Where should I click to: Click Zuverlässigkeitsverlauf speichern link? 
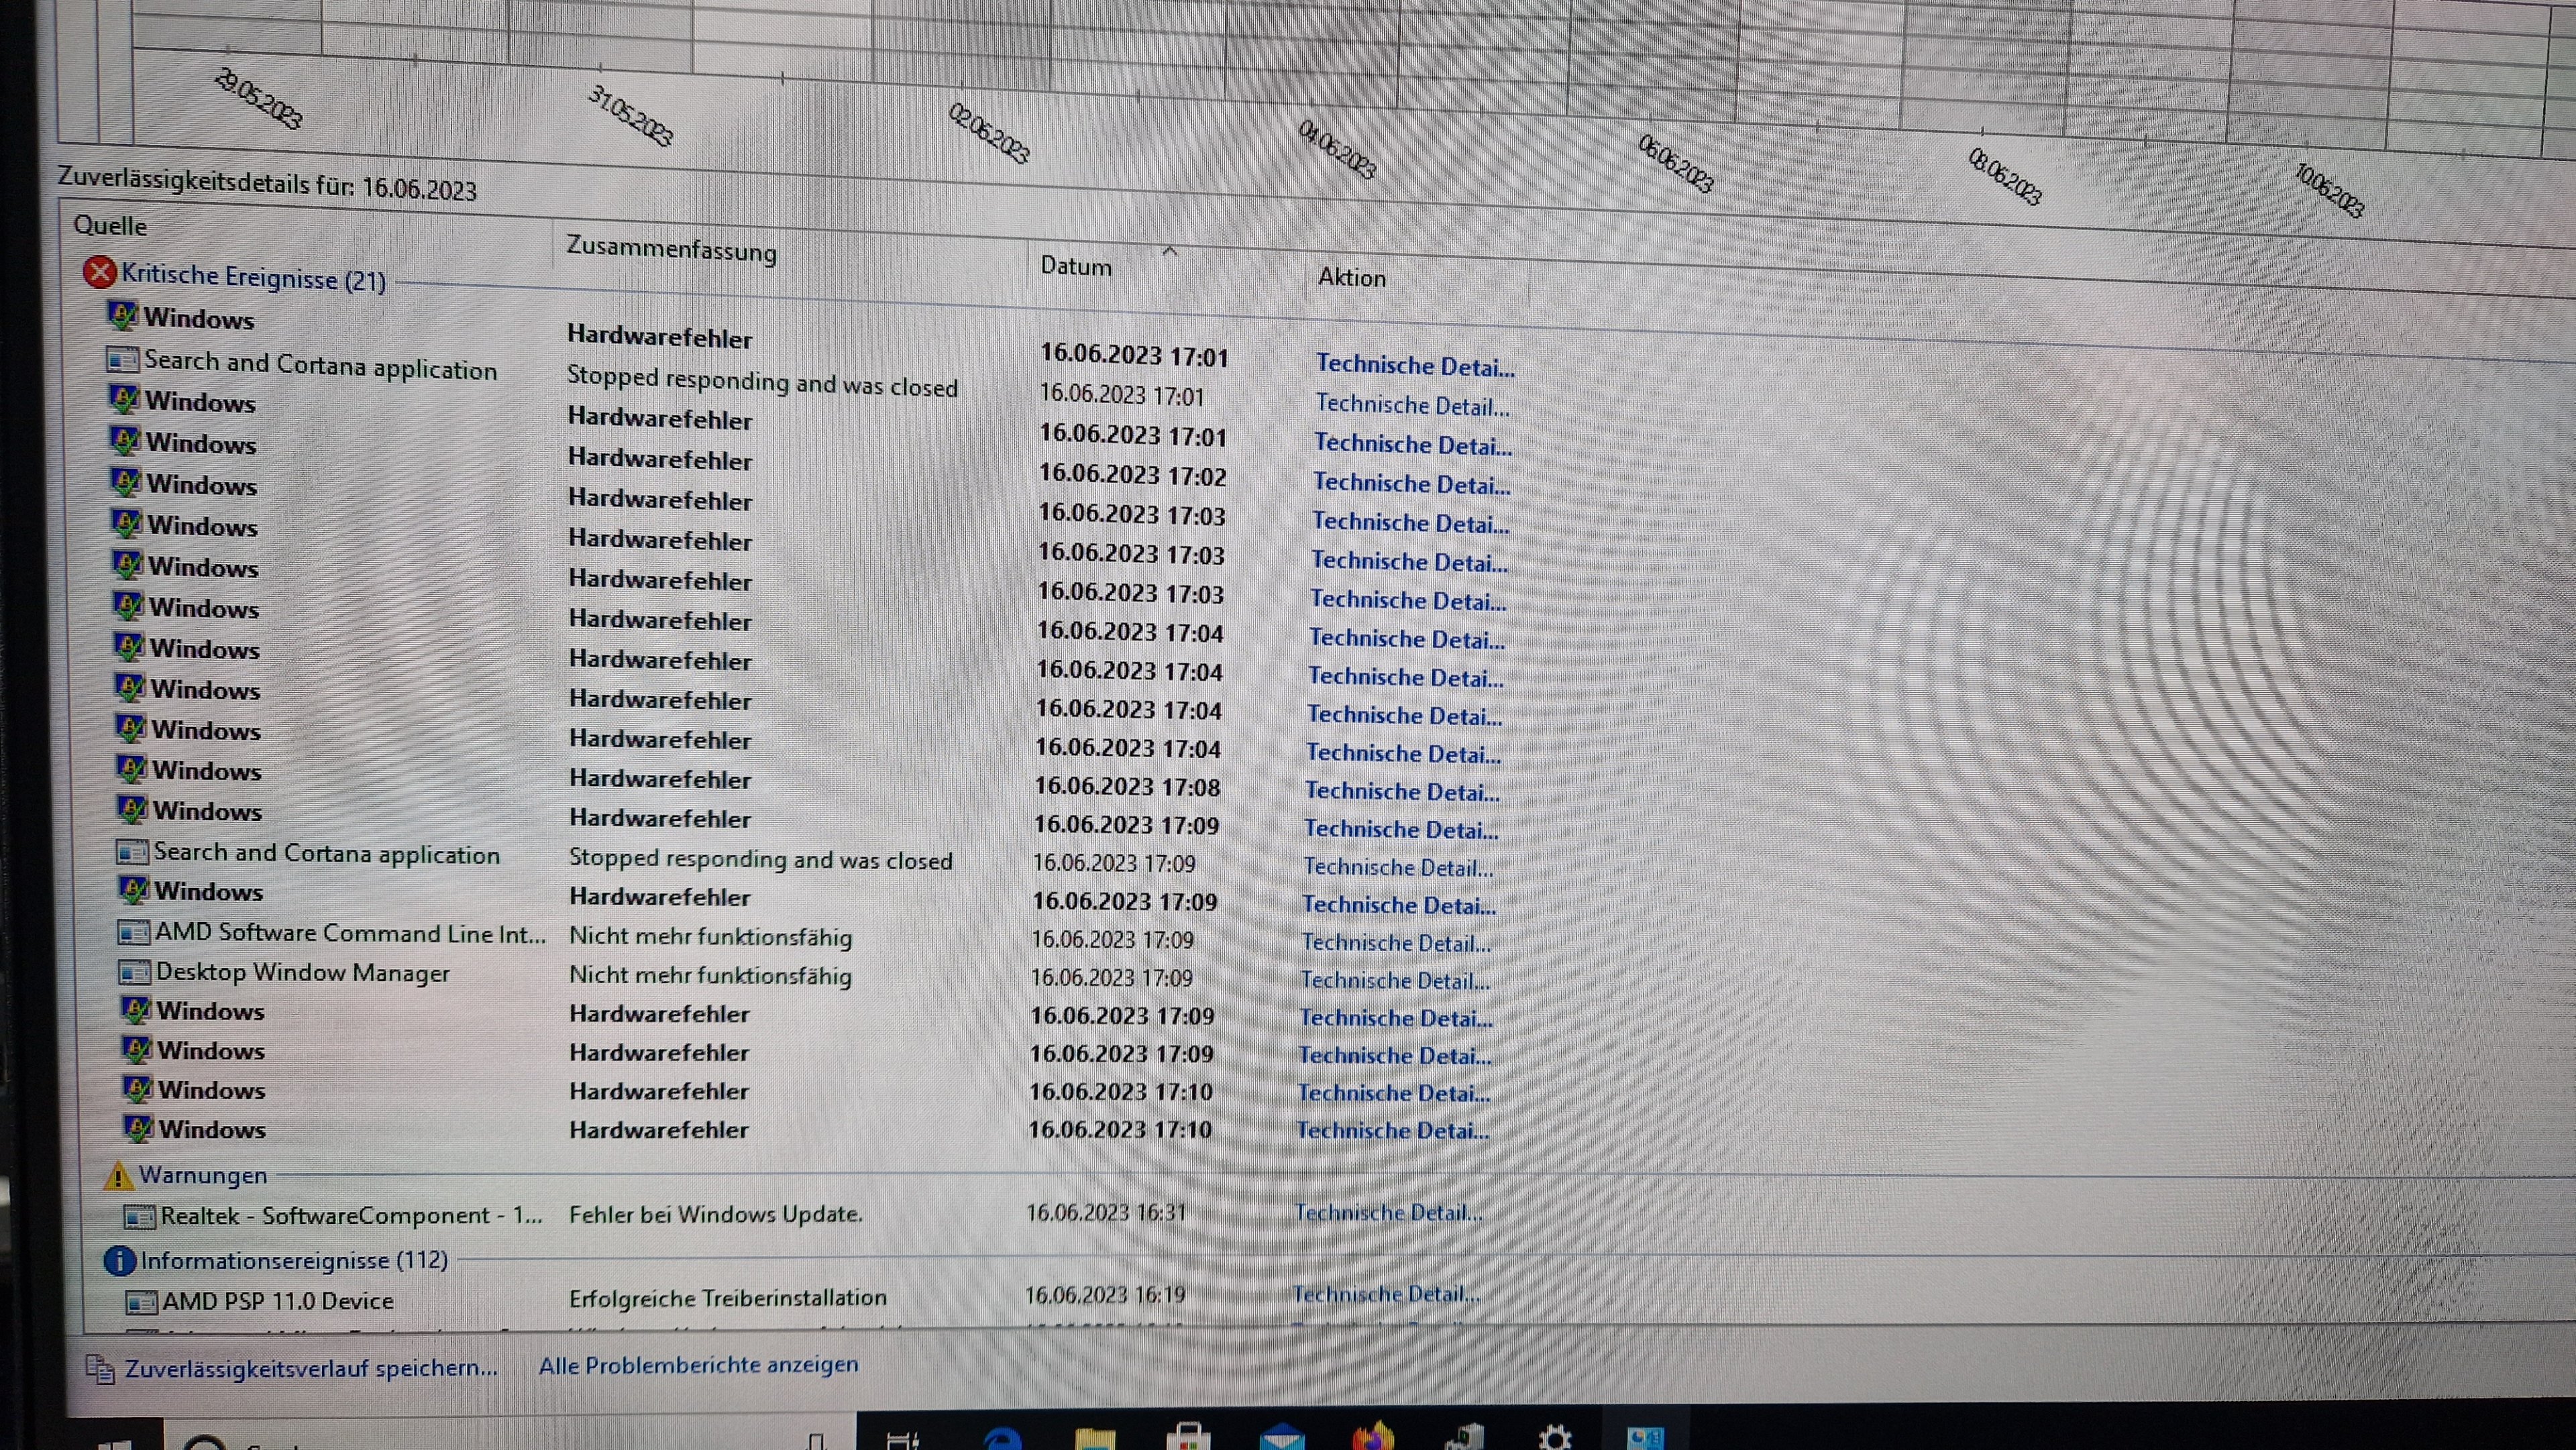point(311,1368)
